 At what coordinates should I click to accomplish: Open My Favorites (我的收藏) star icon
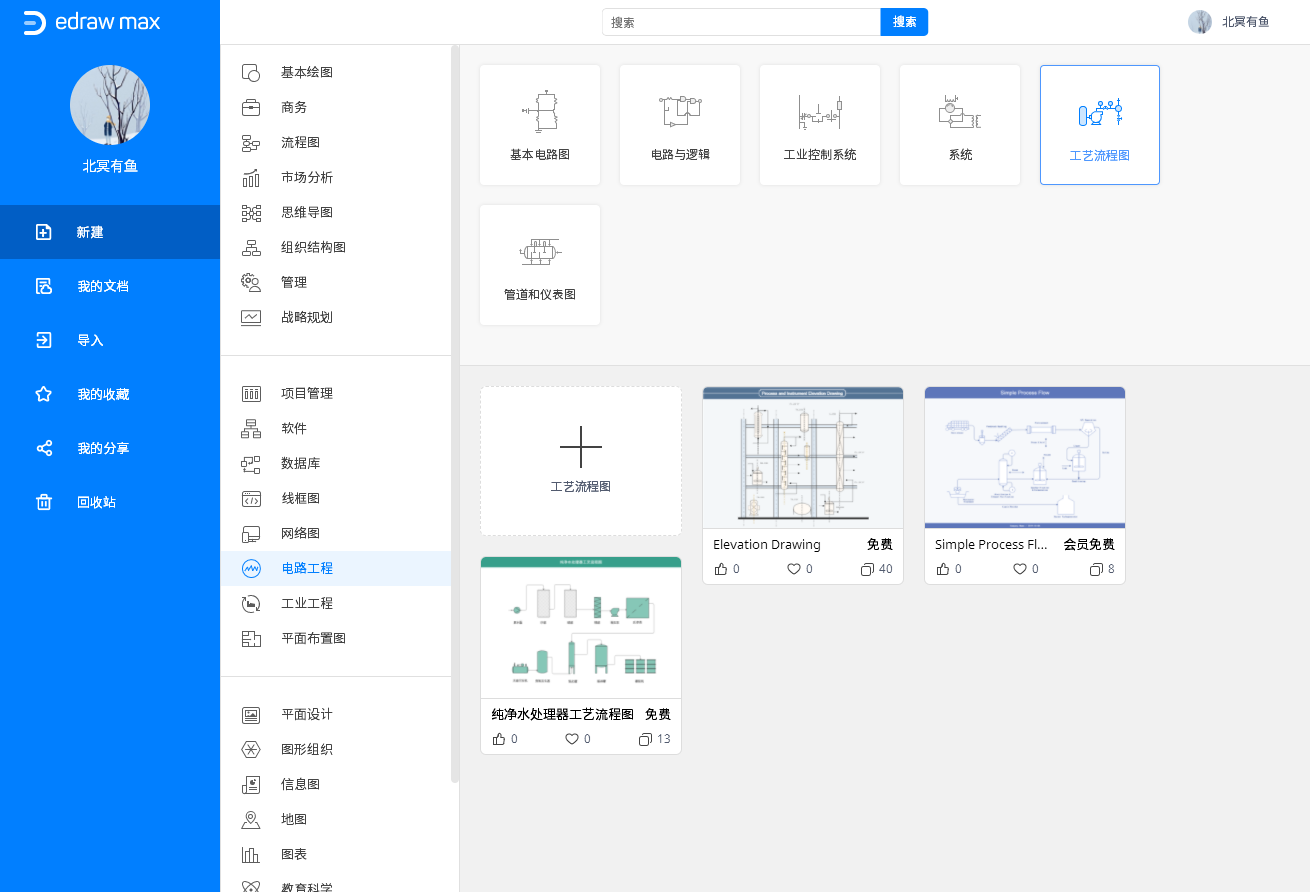pos(44,394)
